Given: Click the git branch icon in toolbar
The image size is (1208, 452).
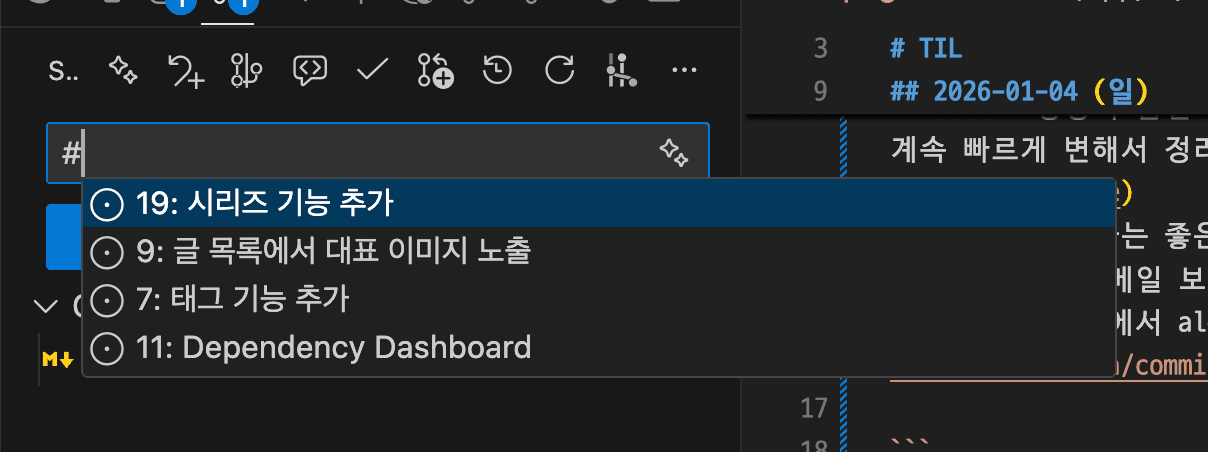Looking at the screenshot, I should (x=246, y=70).
